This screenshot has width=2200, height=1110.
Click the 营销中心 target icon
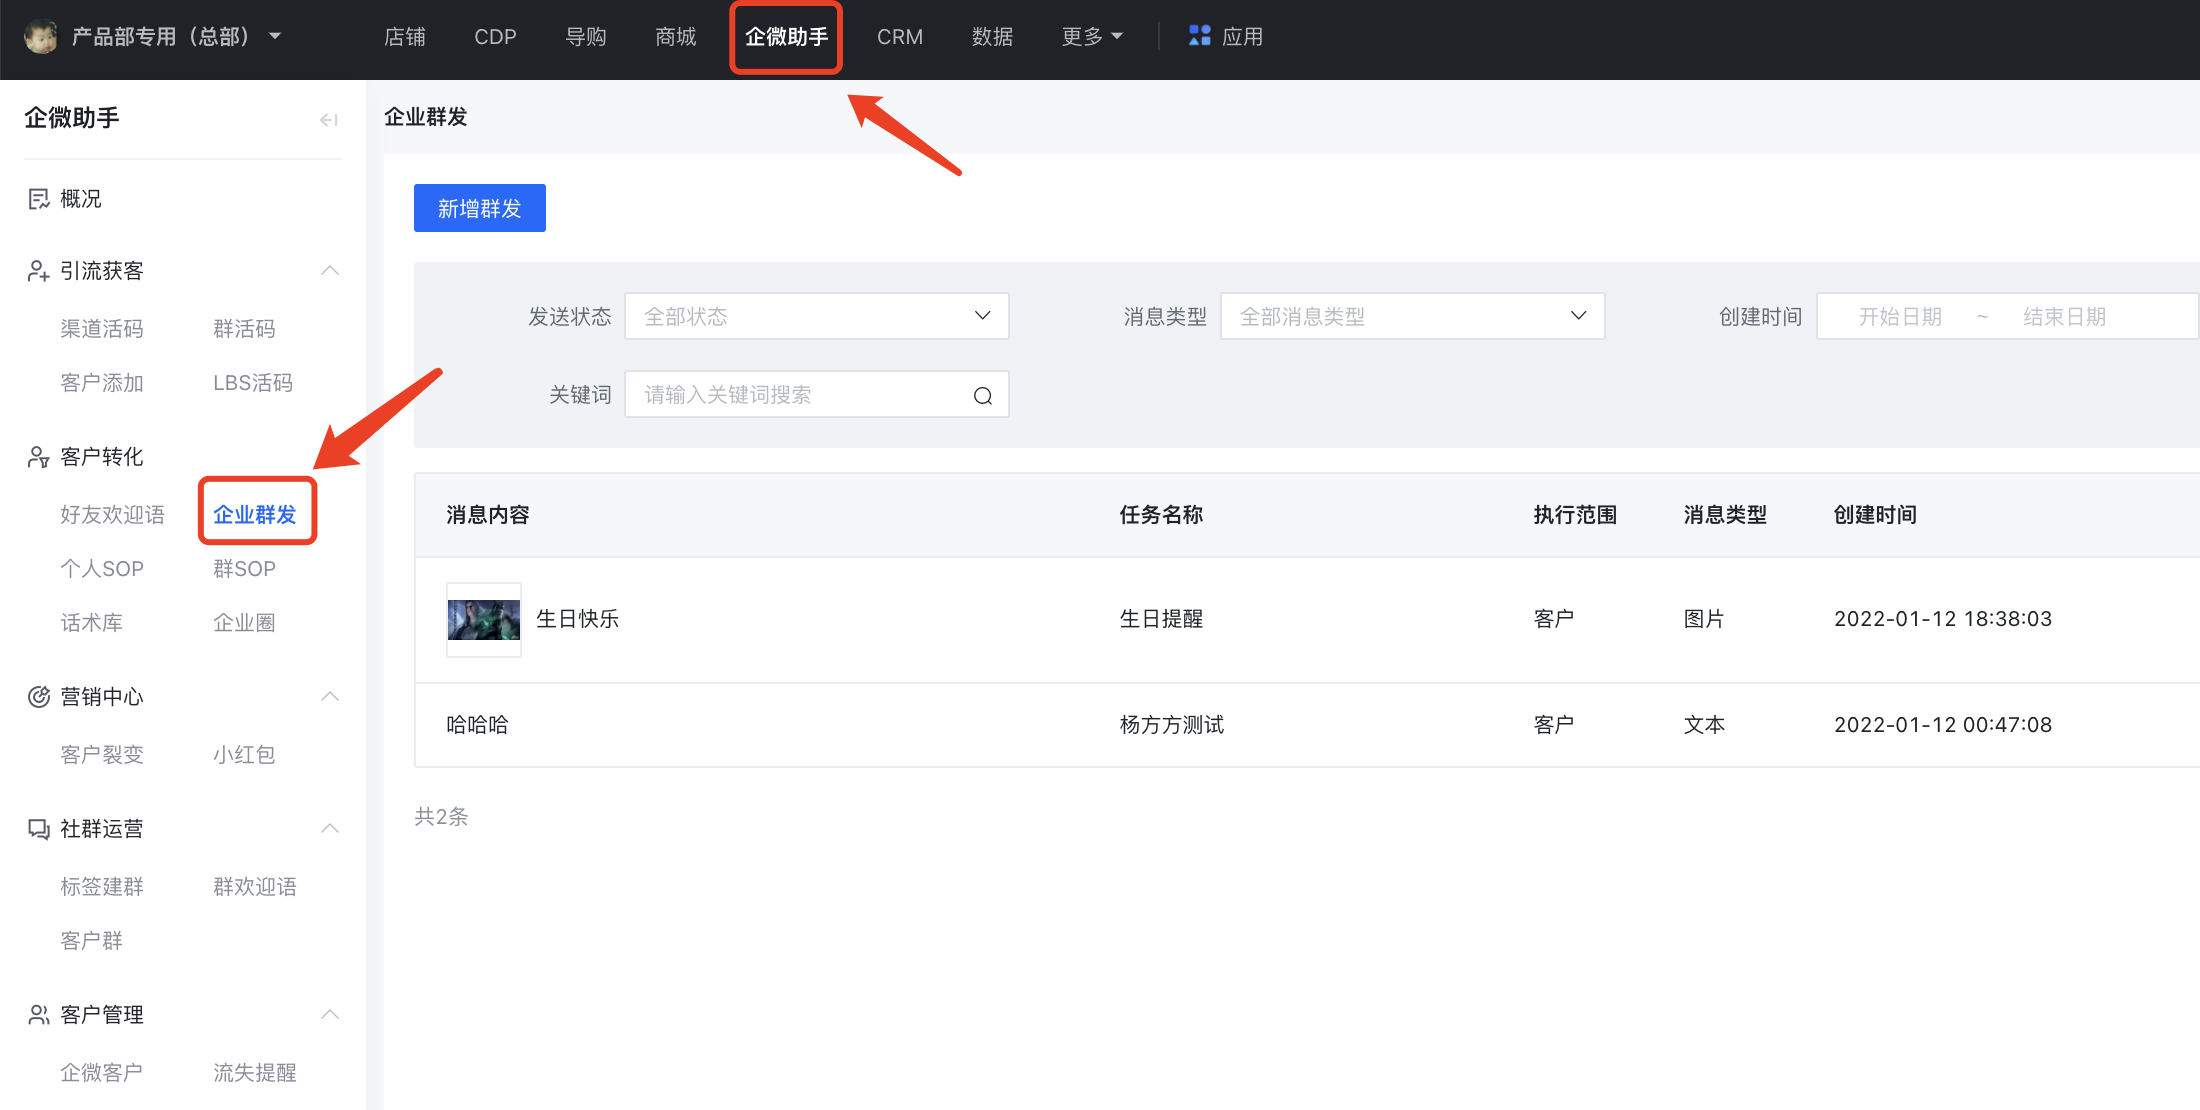pos(38,697)
